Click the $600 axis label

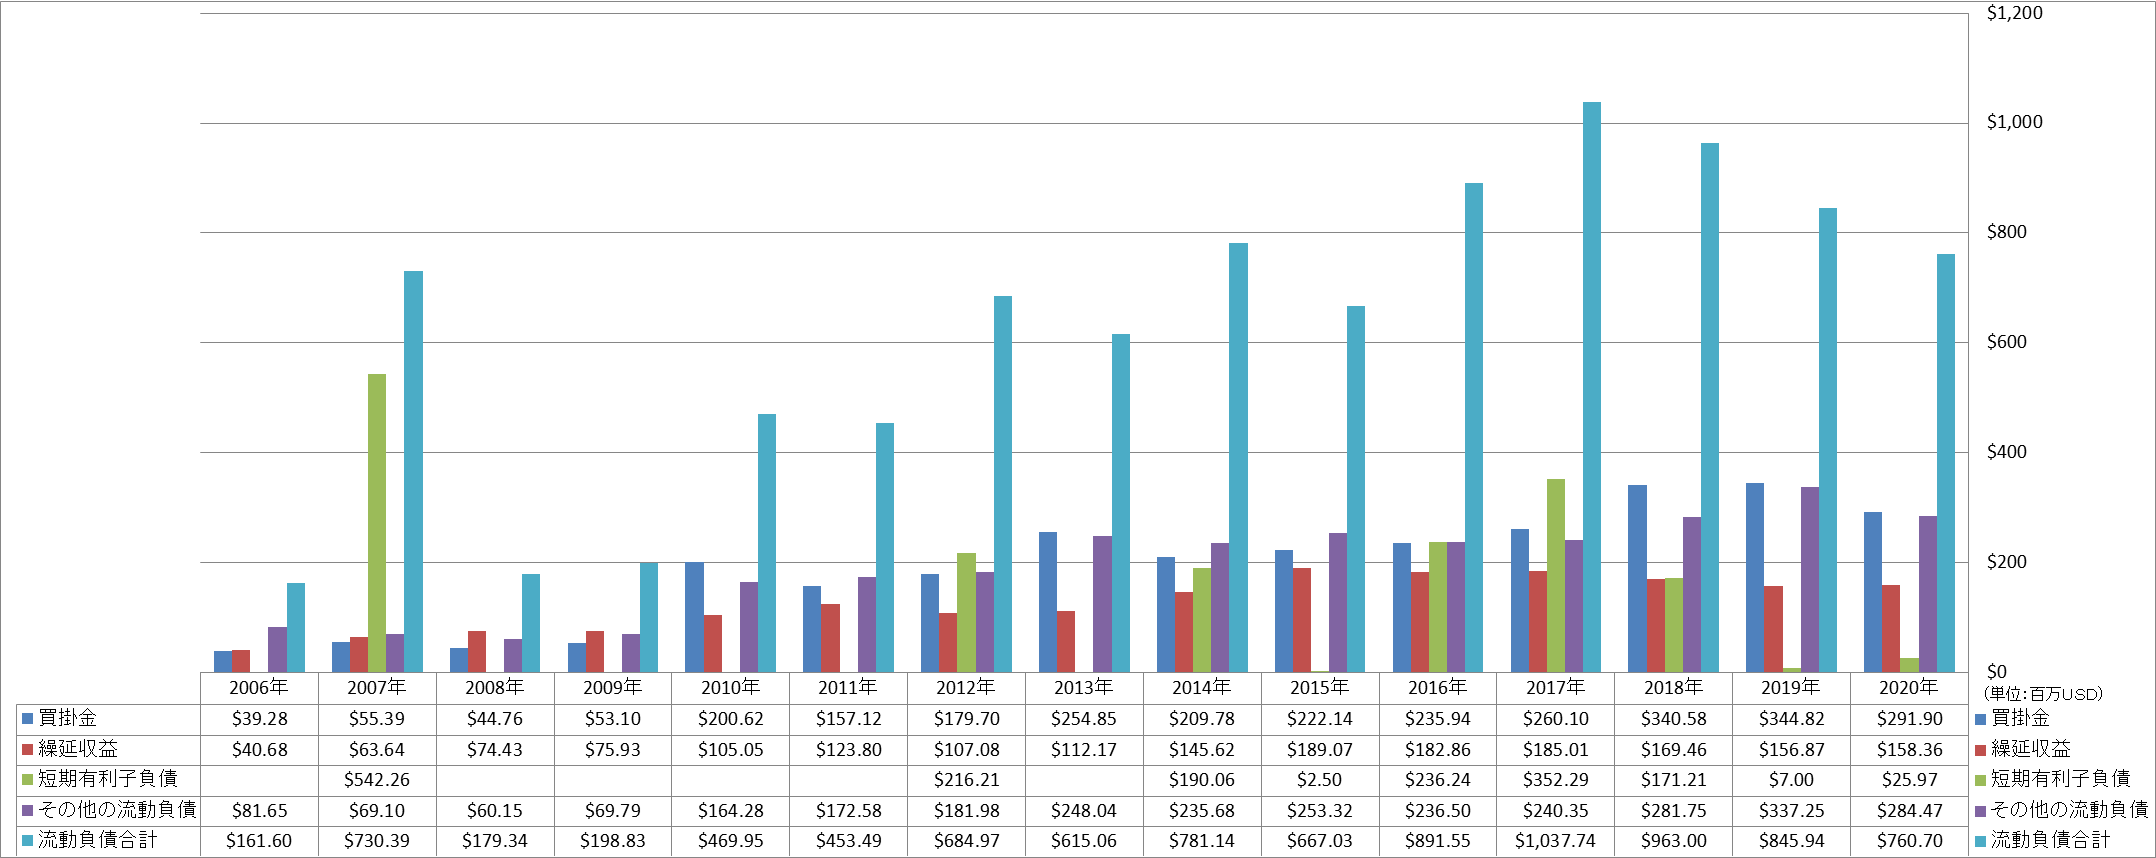(2006, 342)
